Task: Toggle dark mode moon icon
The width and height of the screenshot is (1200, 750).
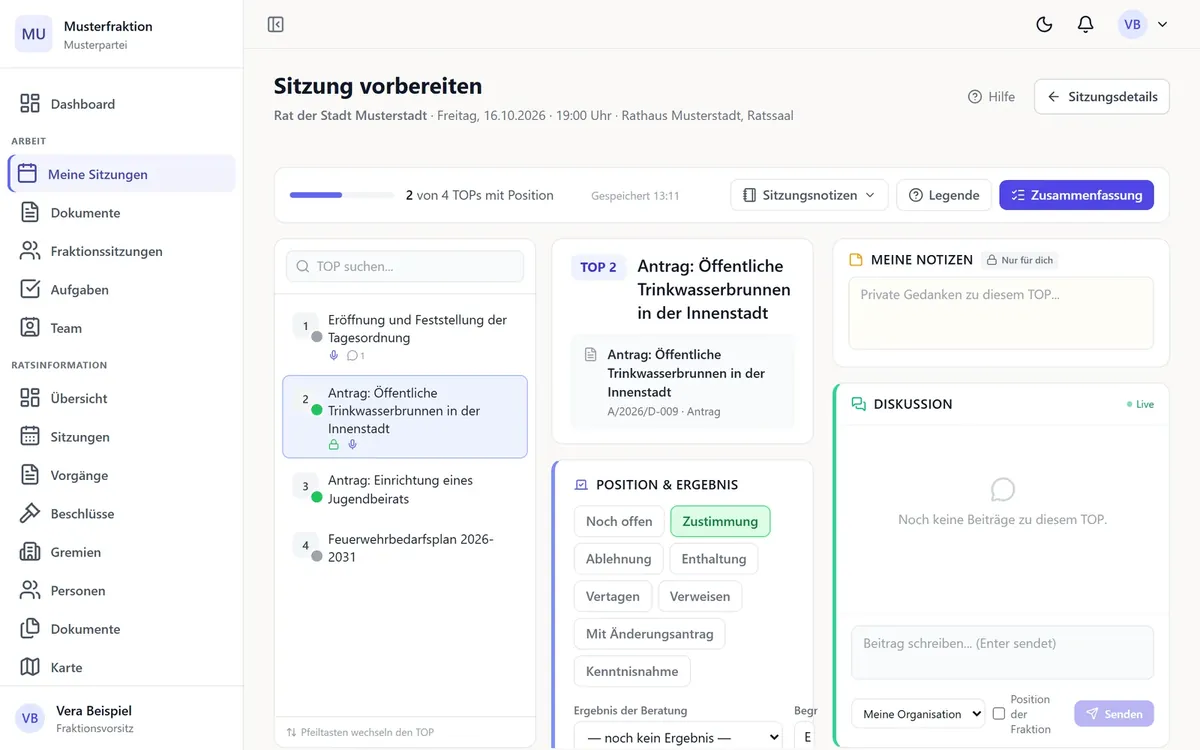Action: pos(1044,25)
